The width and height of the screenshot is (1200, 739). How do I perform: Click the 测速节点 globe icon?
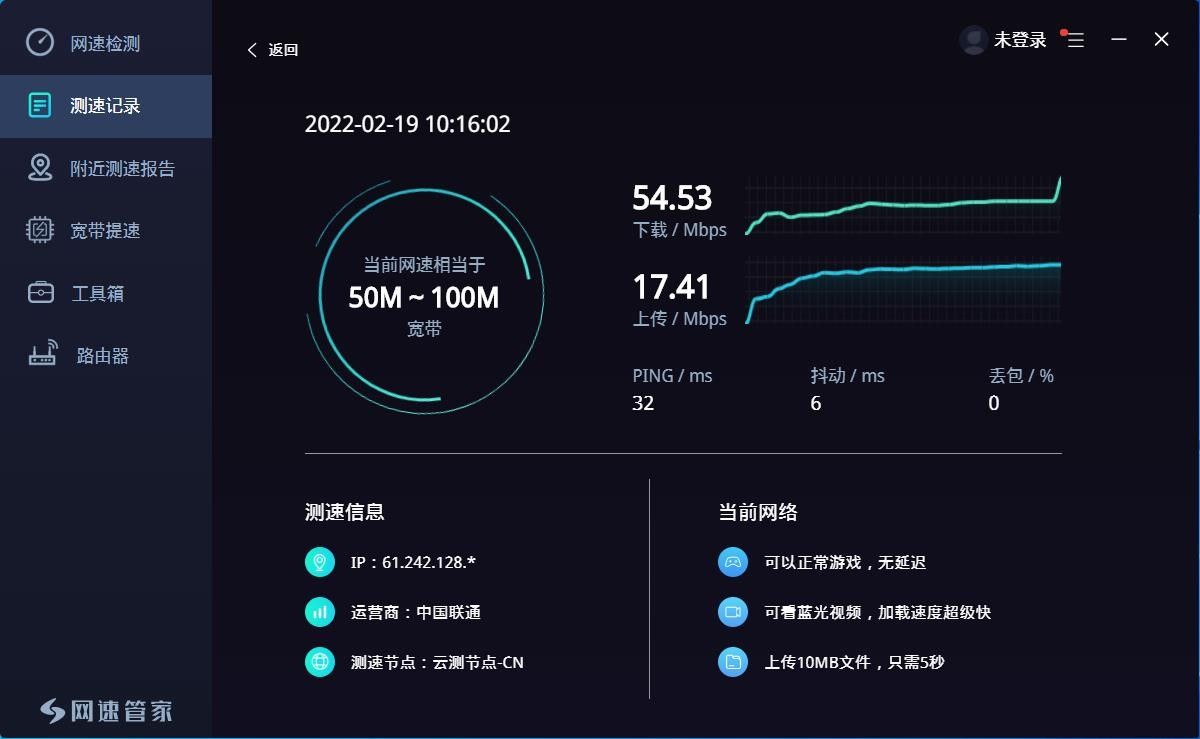(320, 662)
